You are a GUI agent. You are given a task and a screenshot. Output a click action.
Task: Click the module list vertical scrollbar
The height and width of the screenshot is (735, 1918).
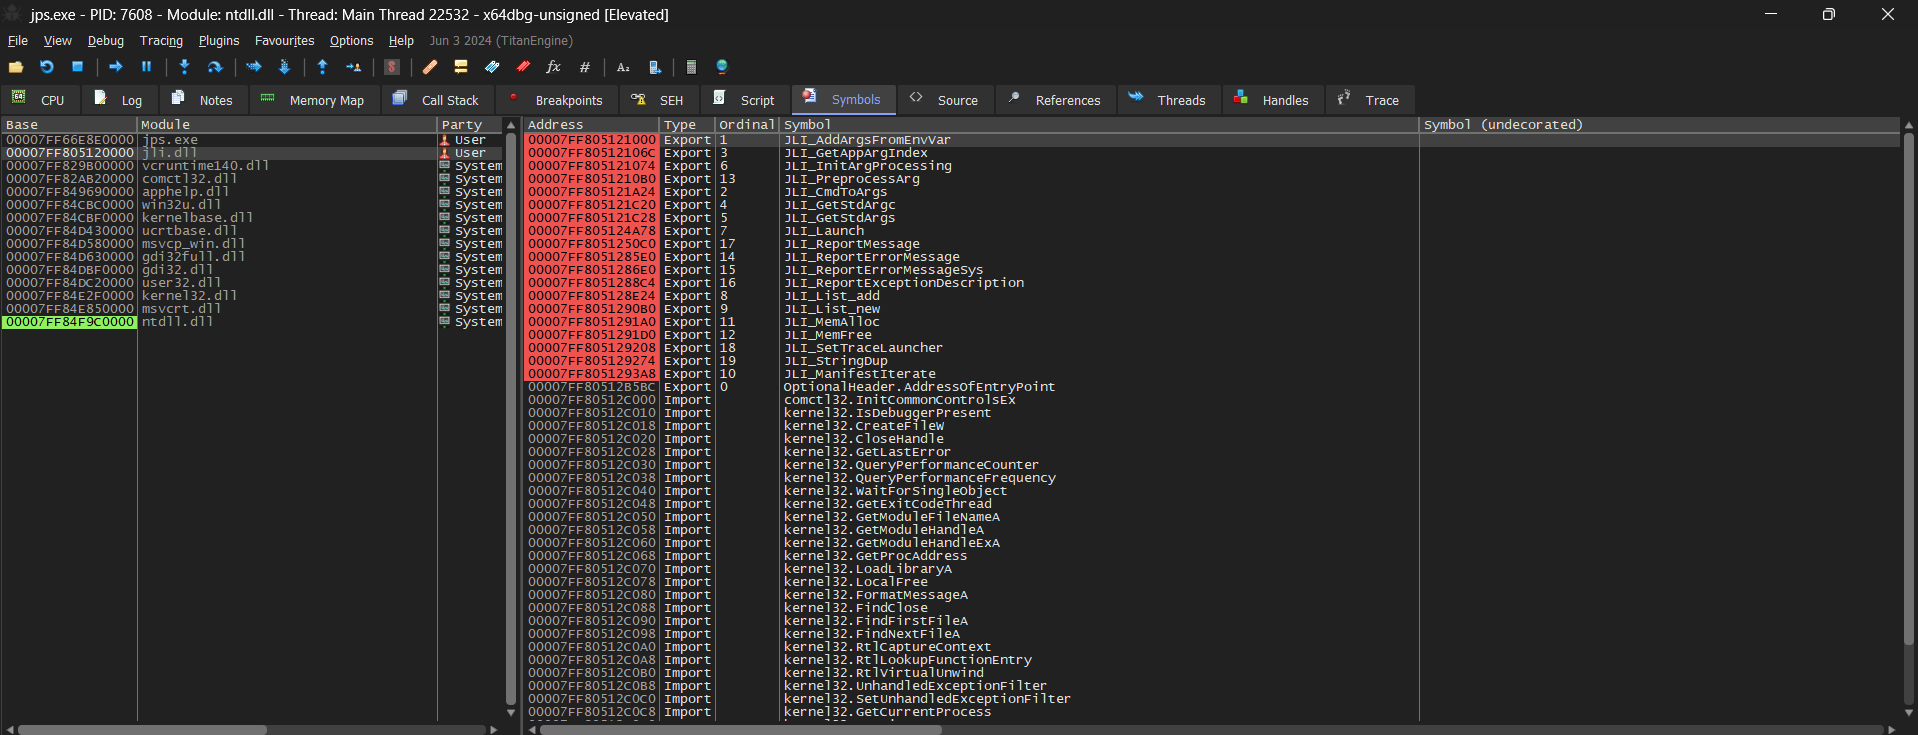511,418
